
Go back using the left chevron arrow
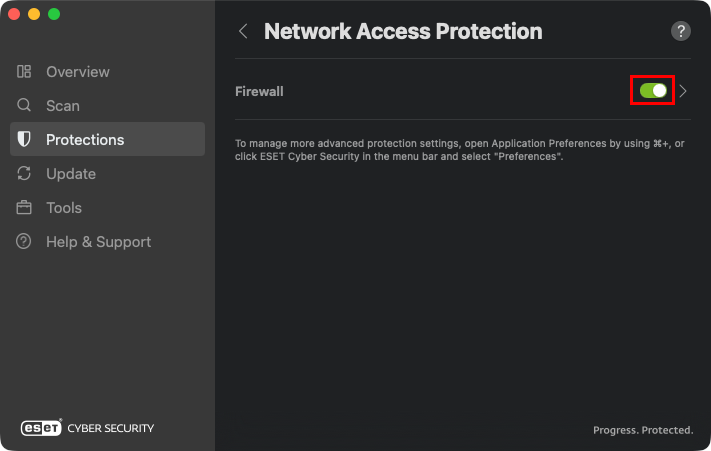243,31
